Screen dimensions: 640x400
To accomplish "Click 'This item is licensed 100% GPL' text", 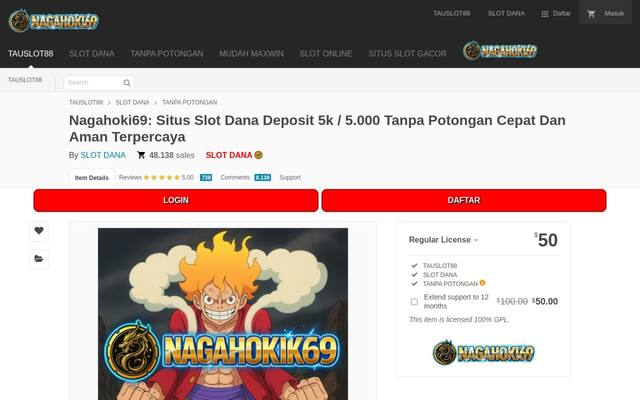I will click(x=459, y=320).
